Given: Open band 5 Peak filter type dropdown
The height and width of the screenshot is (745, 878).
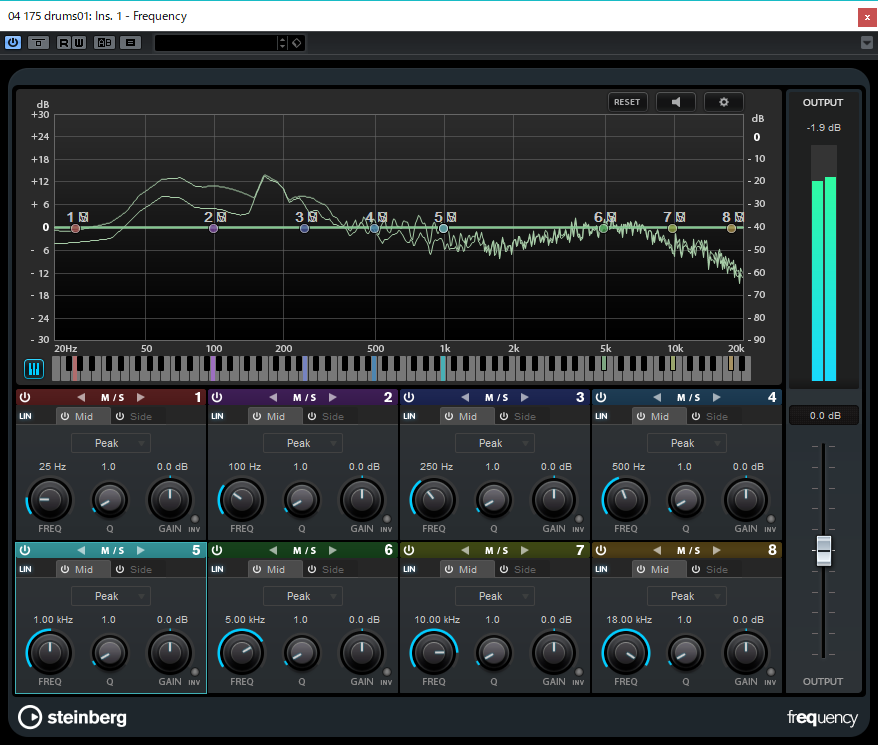Looking at the screenshot, I should point(111,596).
